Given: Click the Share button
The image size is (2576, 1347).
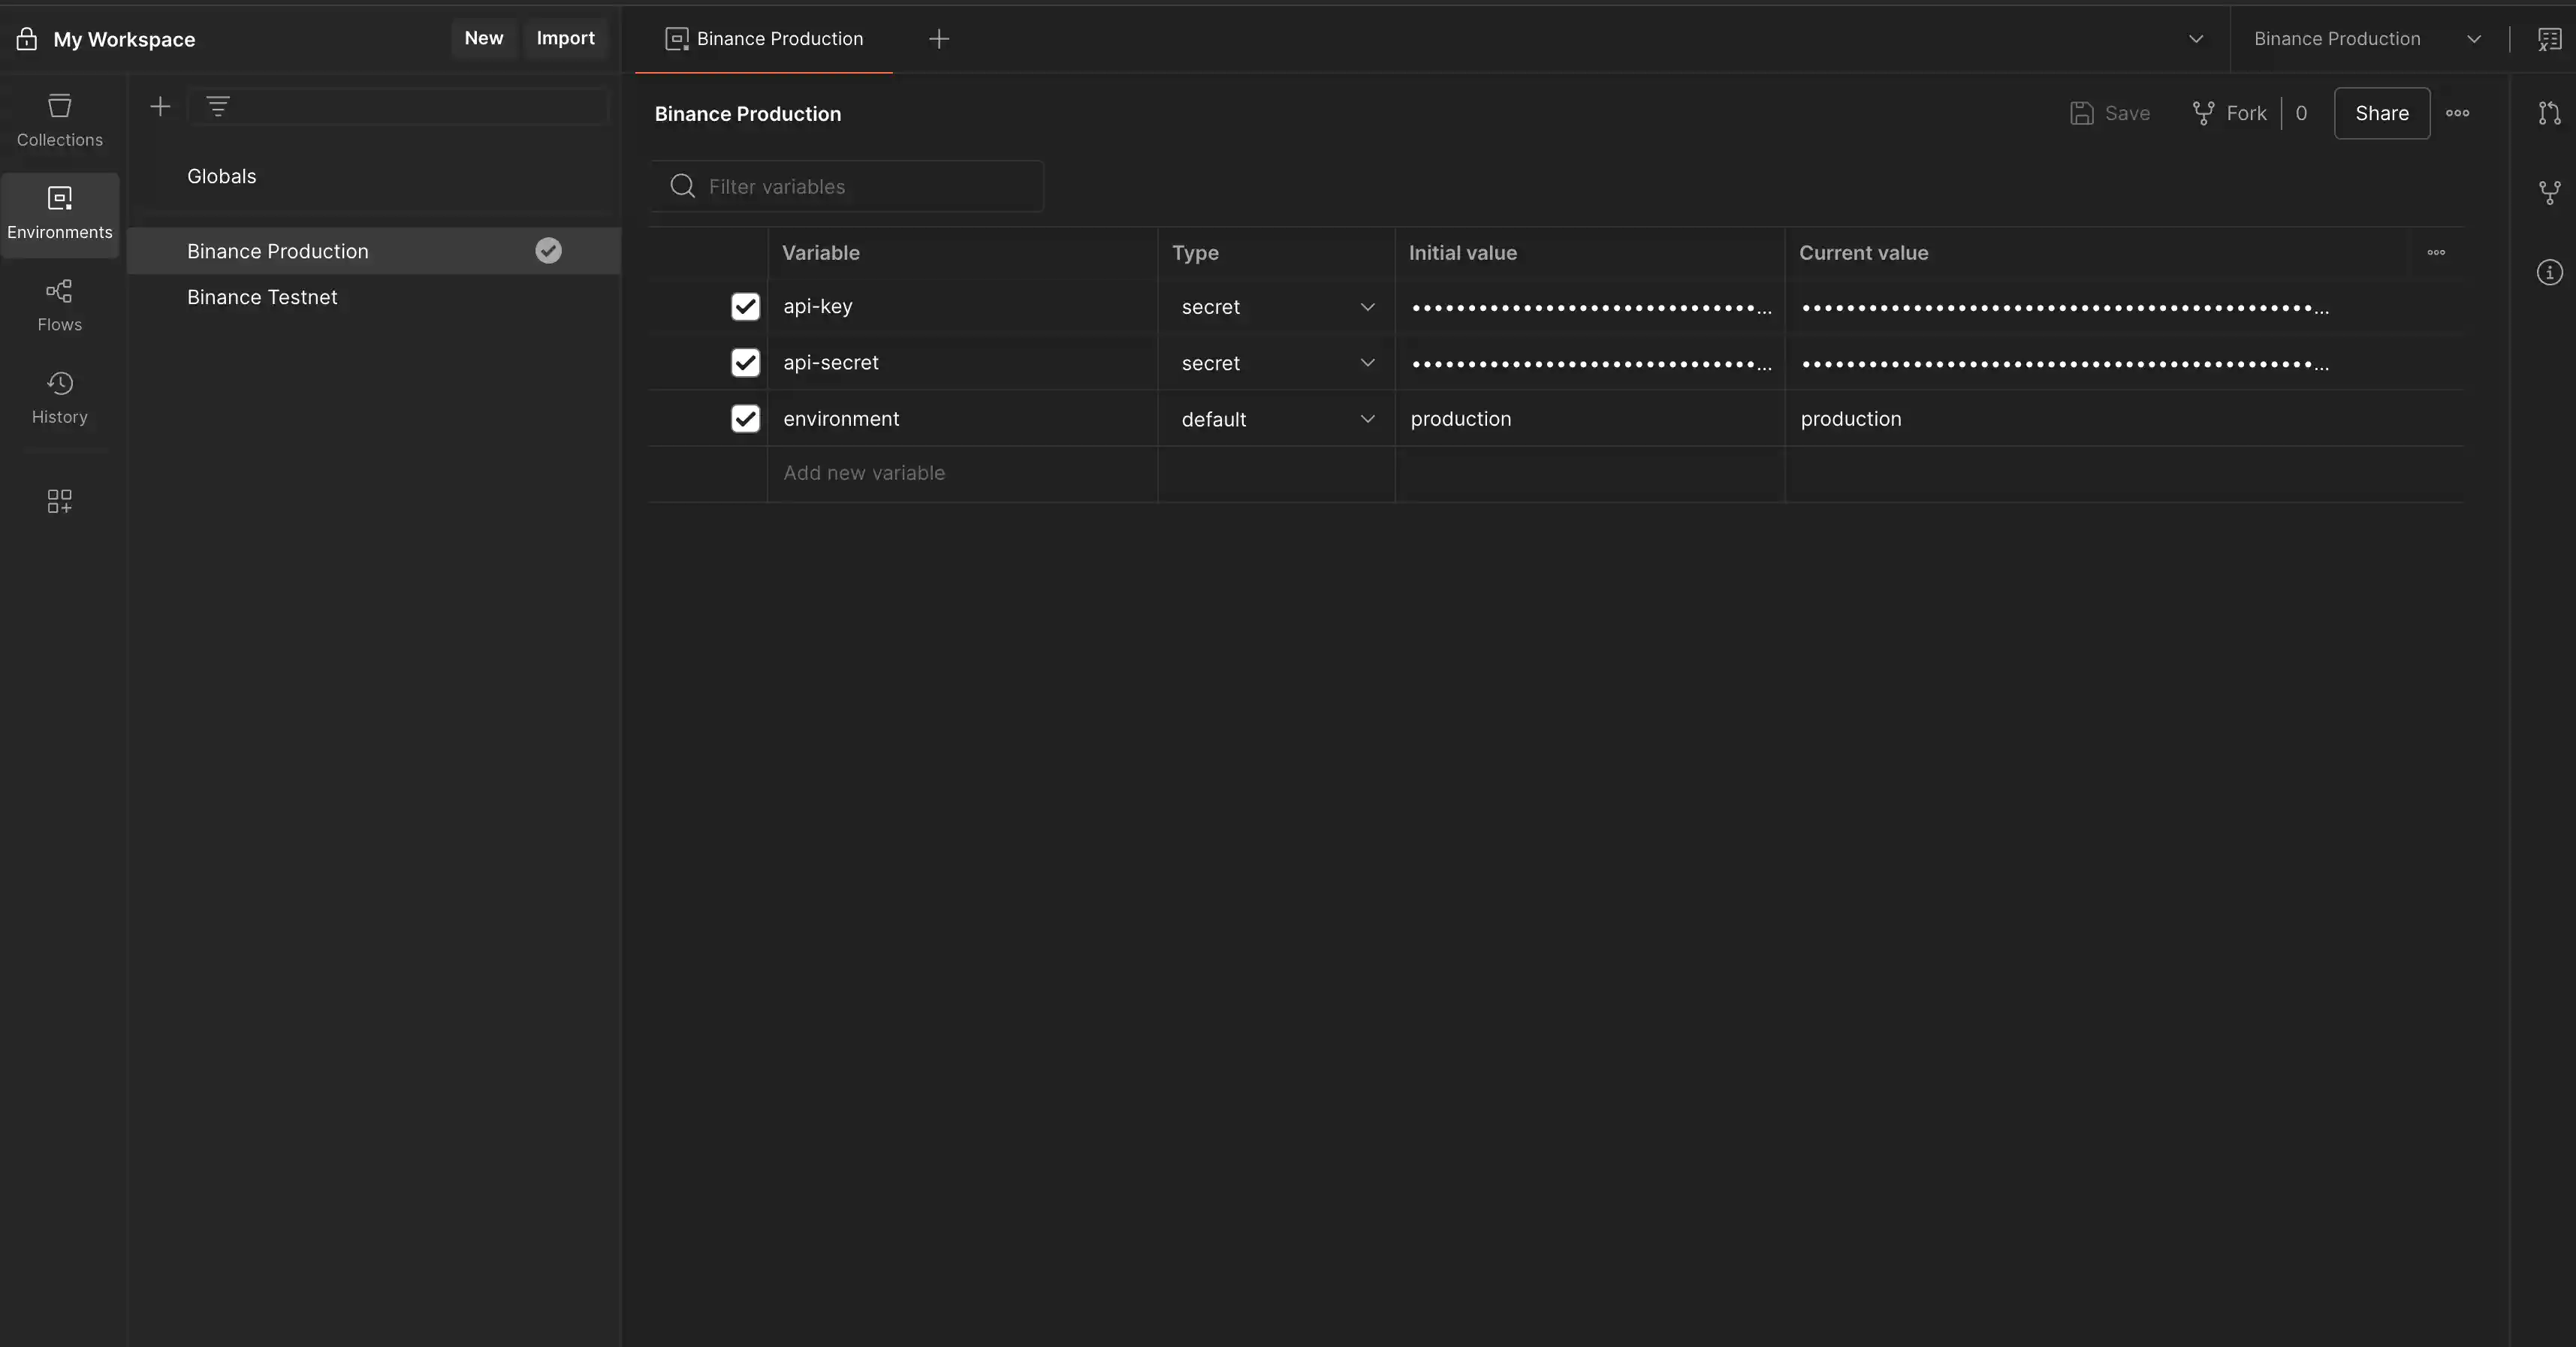Looking at the screenshot, I should click(2381, 113).
